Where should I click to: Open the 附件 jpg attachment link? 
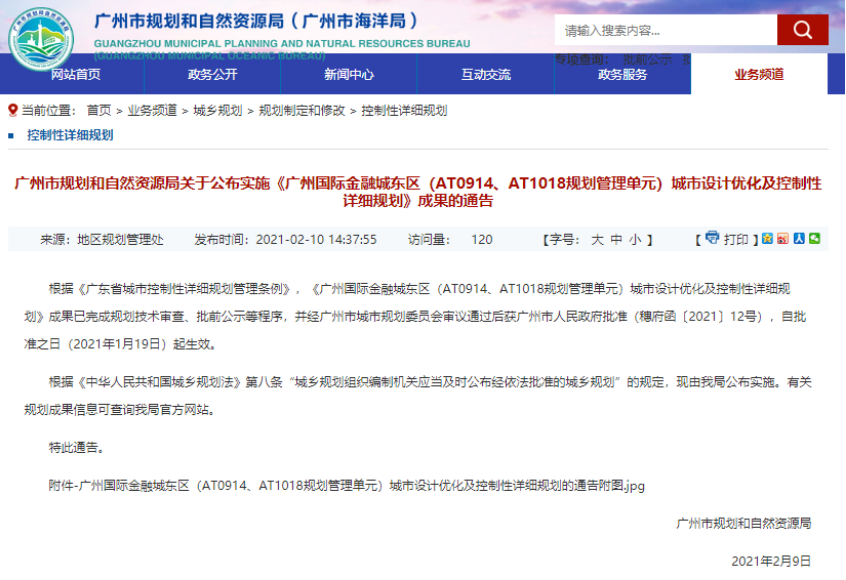pyautogui.click(x=346, y=486)
